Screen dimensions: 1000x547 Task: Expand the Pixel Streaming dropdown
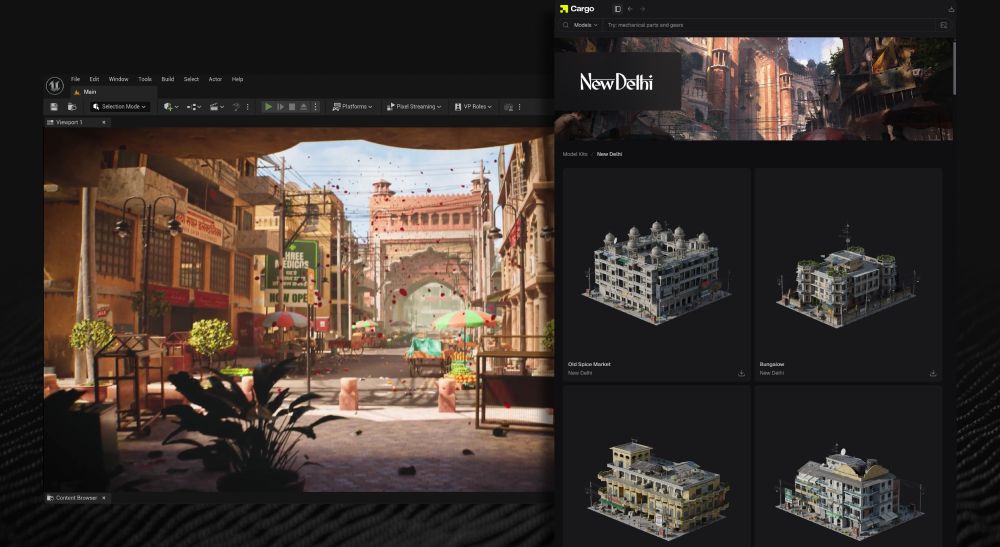(x=414, y=106)
